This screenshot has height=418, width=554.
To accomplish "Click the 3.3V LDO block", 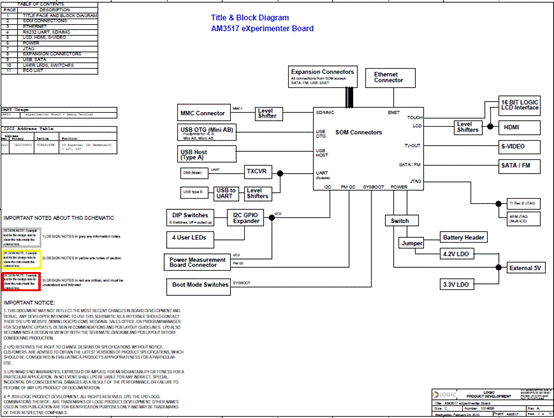I will [456, 284].
